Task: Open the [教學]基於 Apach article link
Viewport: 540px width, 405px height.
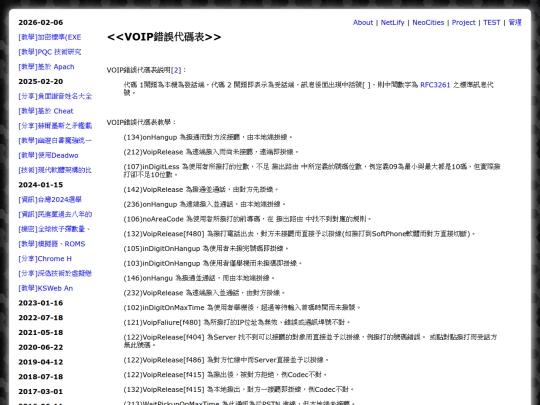Action: pyautogui.click(x=46, y=67)
